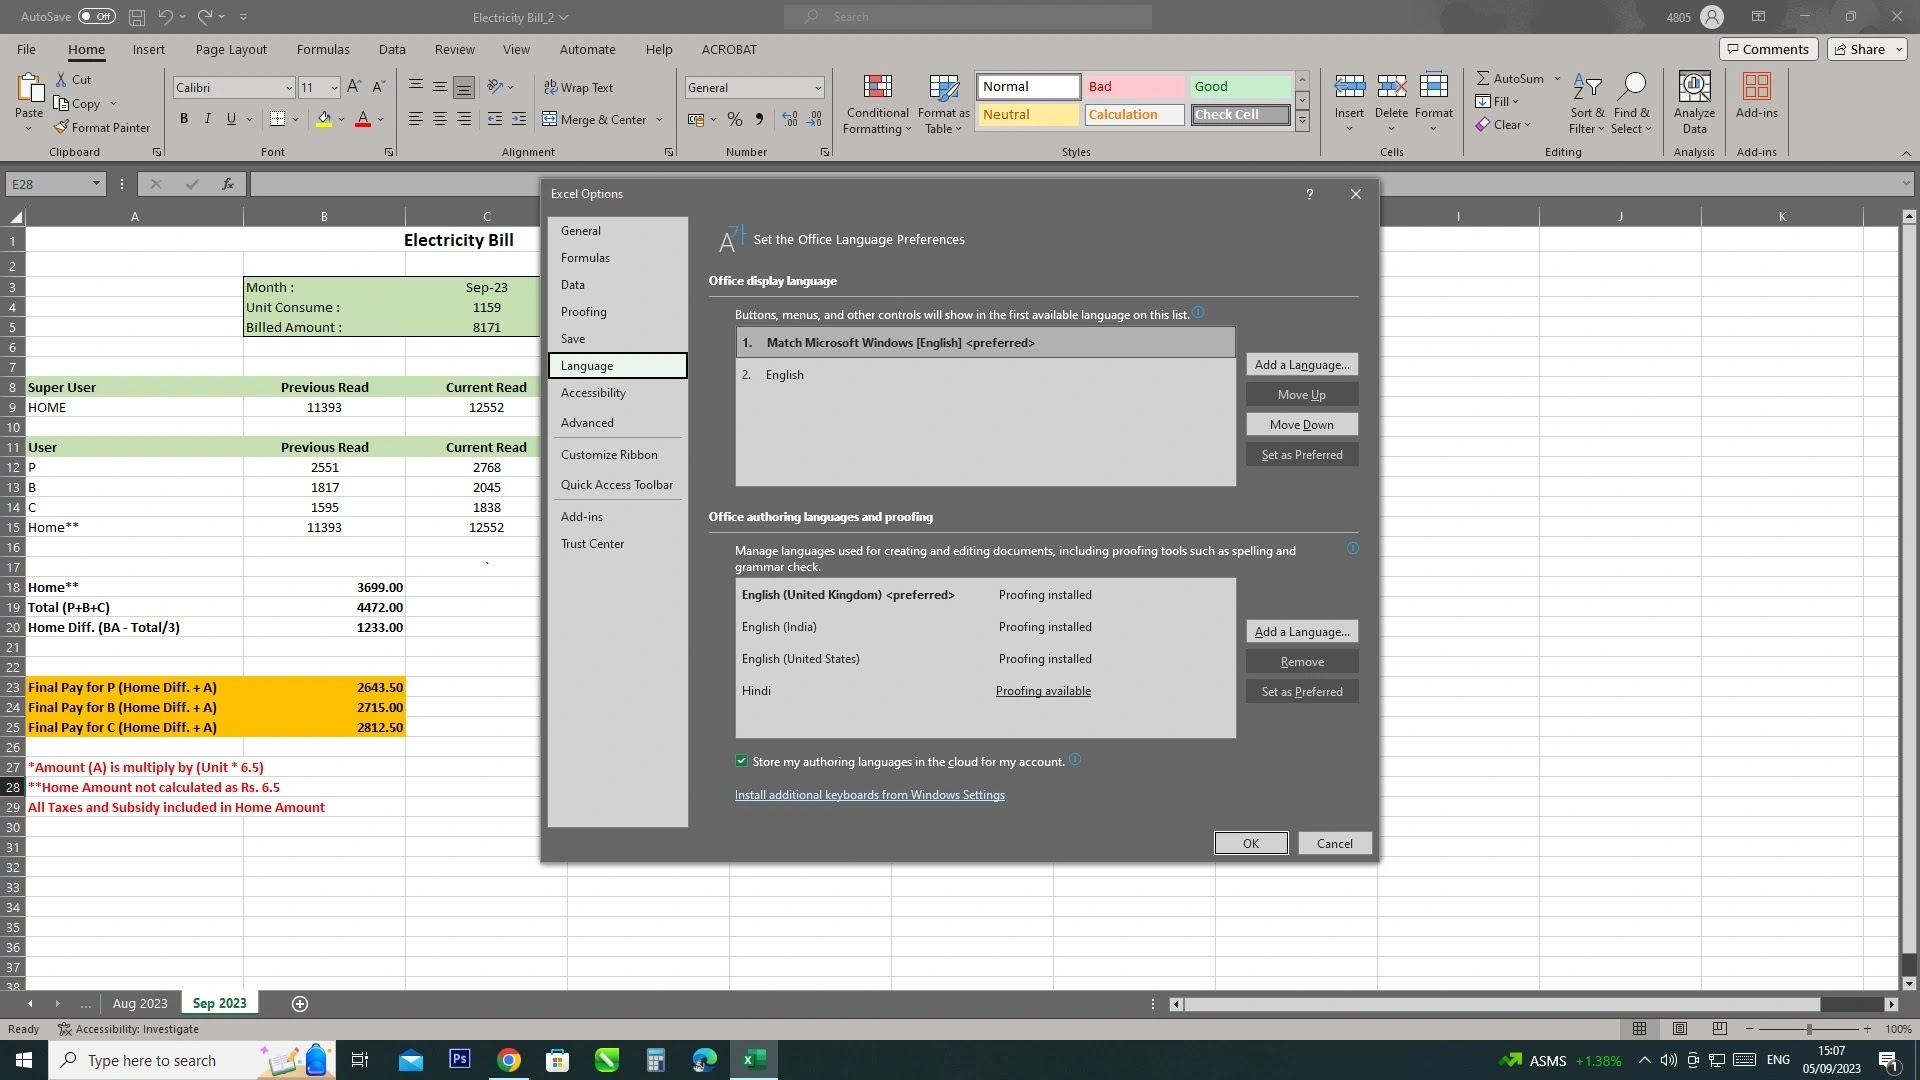Select Proofing in Excel Options
The image size is (1920, 1080).
click(x=617, y=312)
